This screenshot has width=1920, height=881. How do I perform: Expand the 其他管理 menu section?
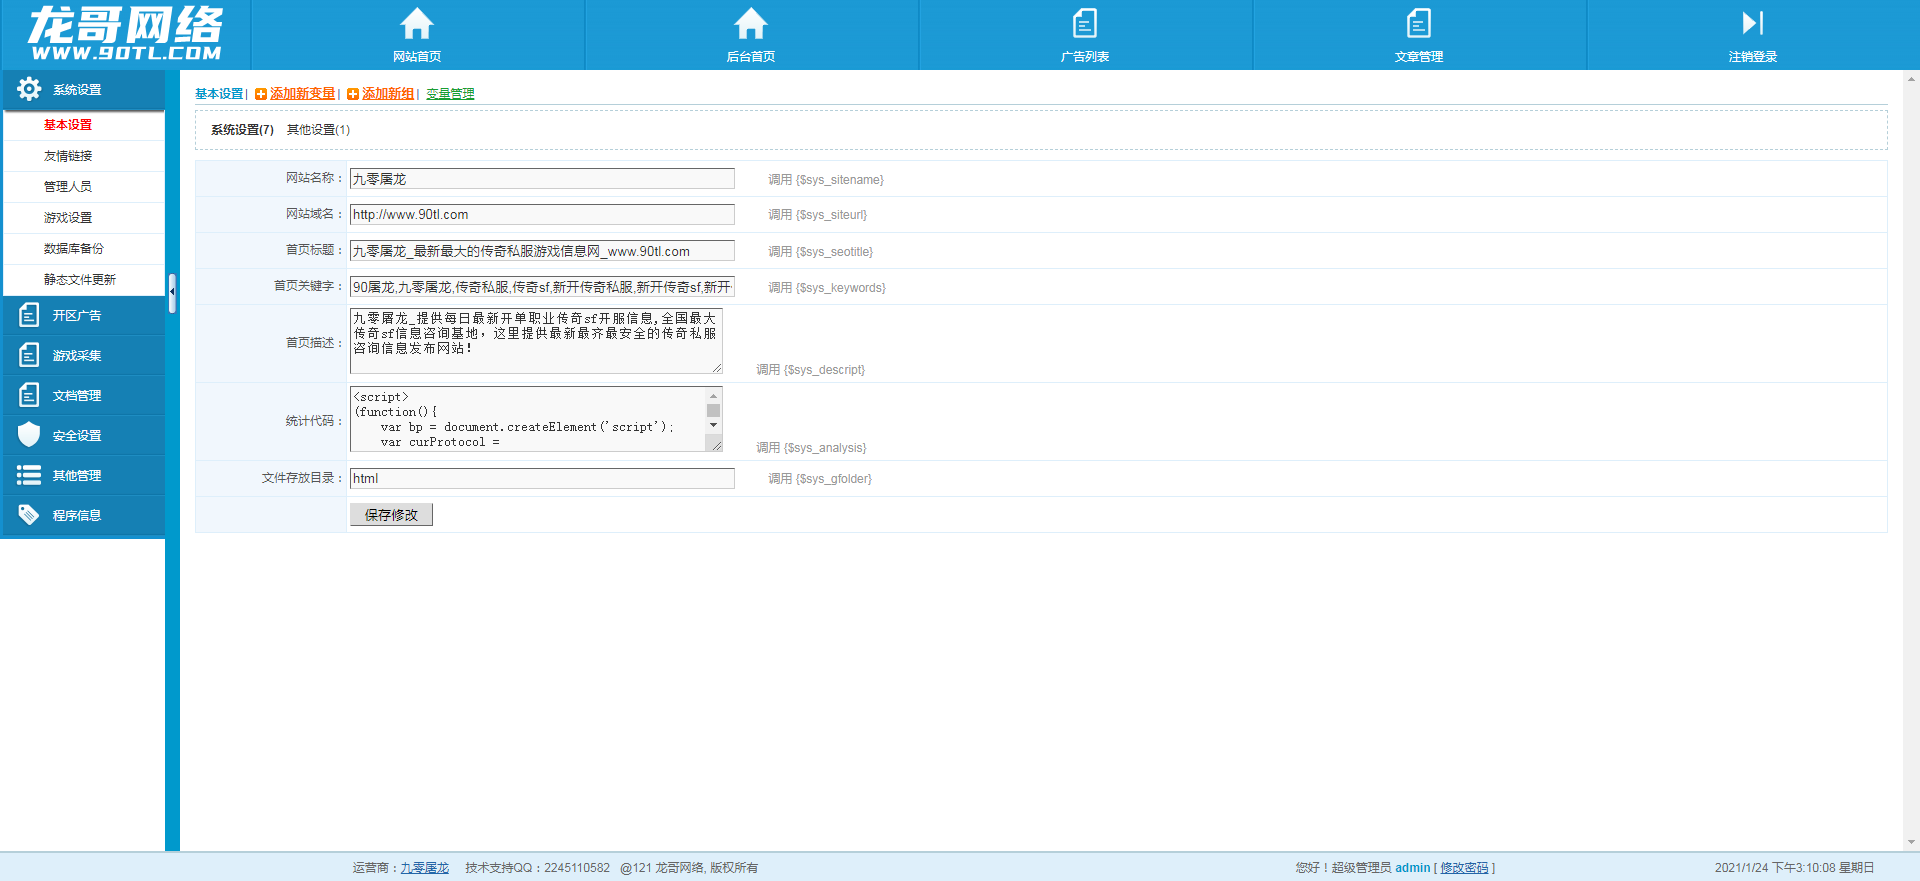pyautogui.click(x=84, y=475)
